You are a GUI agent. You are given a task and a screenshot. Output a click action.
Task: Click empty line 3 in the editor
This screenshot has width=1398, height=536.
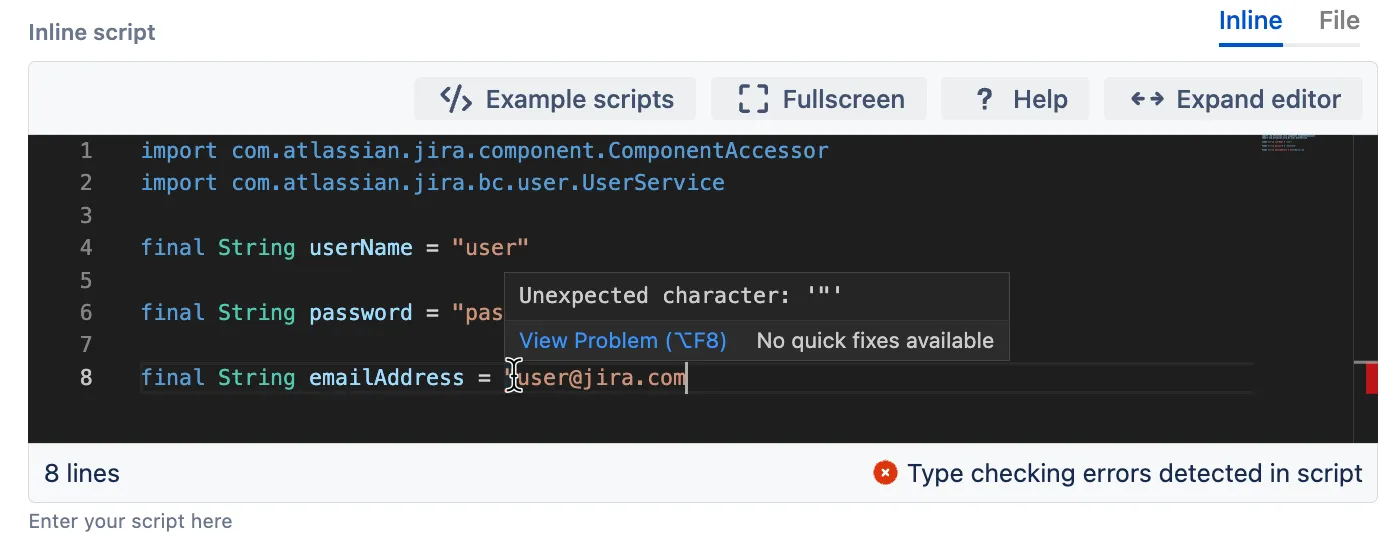click(x=696, y=215)
